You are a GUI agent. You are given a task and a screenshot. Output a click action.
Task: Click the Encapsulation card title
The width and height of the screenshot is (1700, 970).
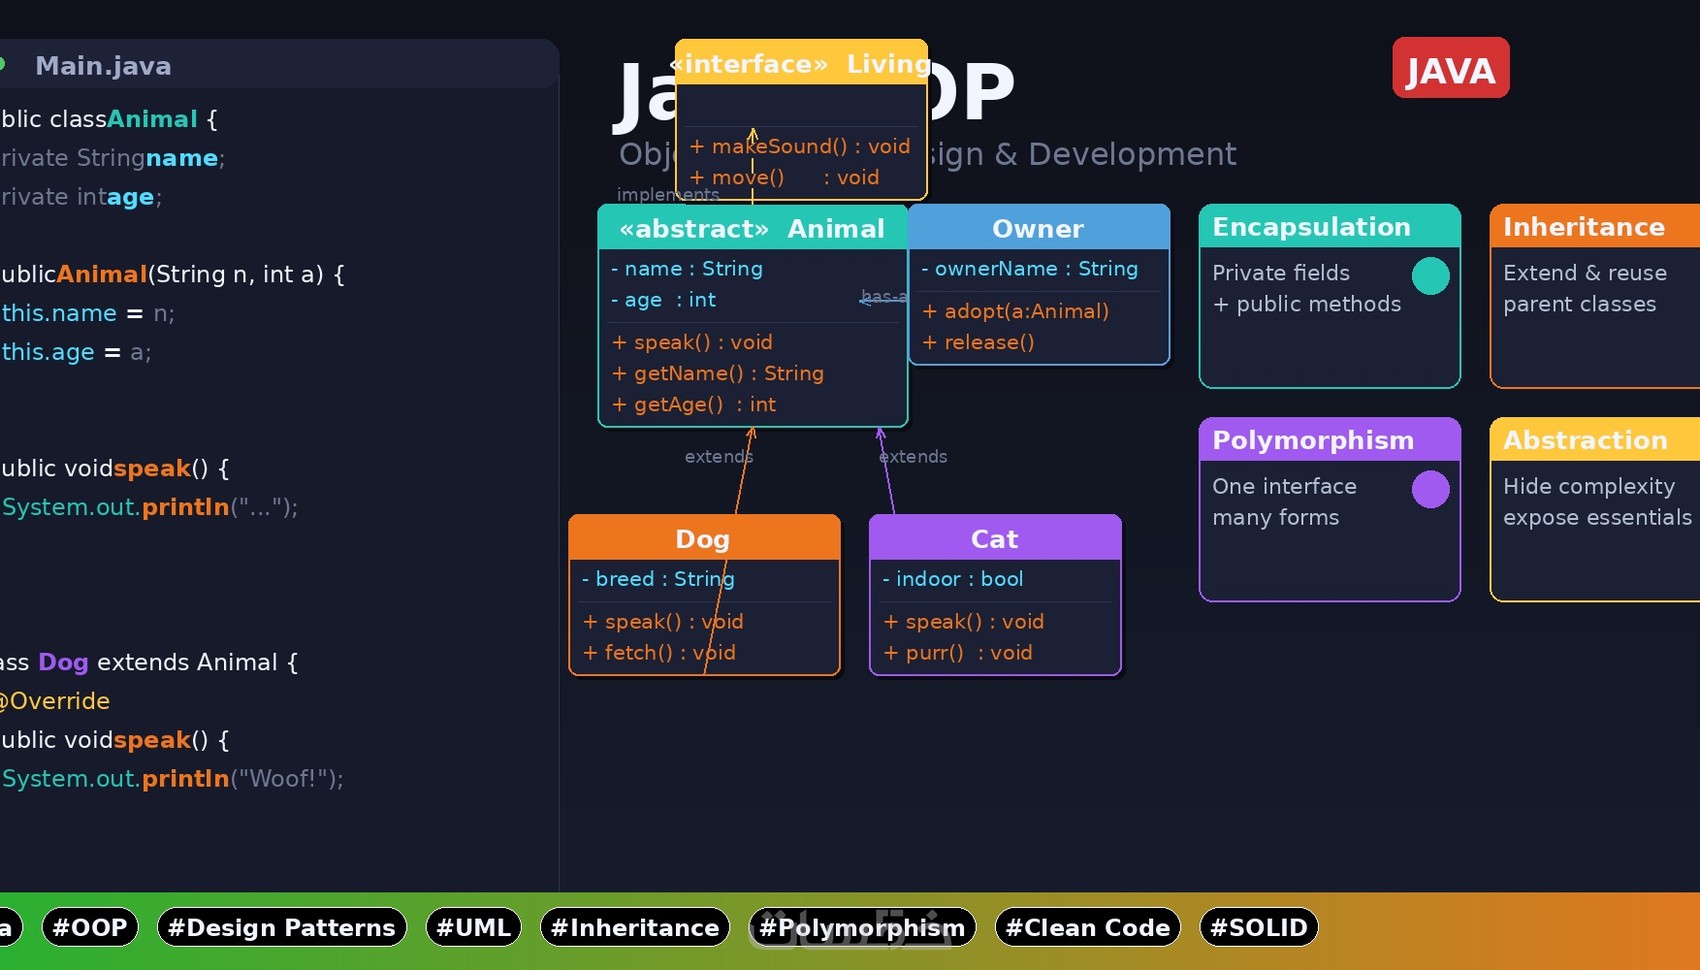pyautogui.click(x=1311, y=227)
